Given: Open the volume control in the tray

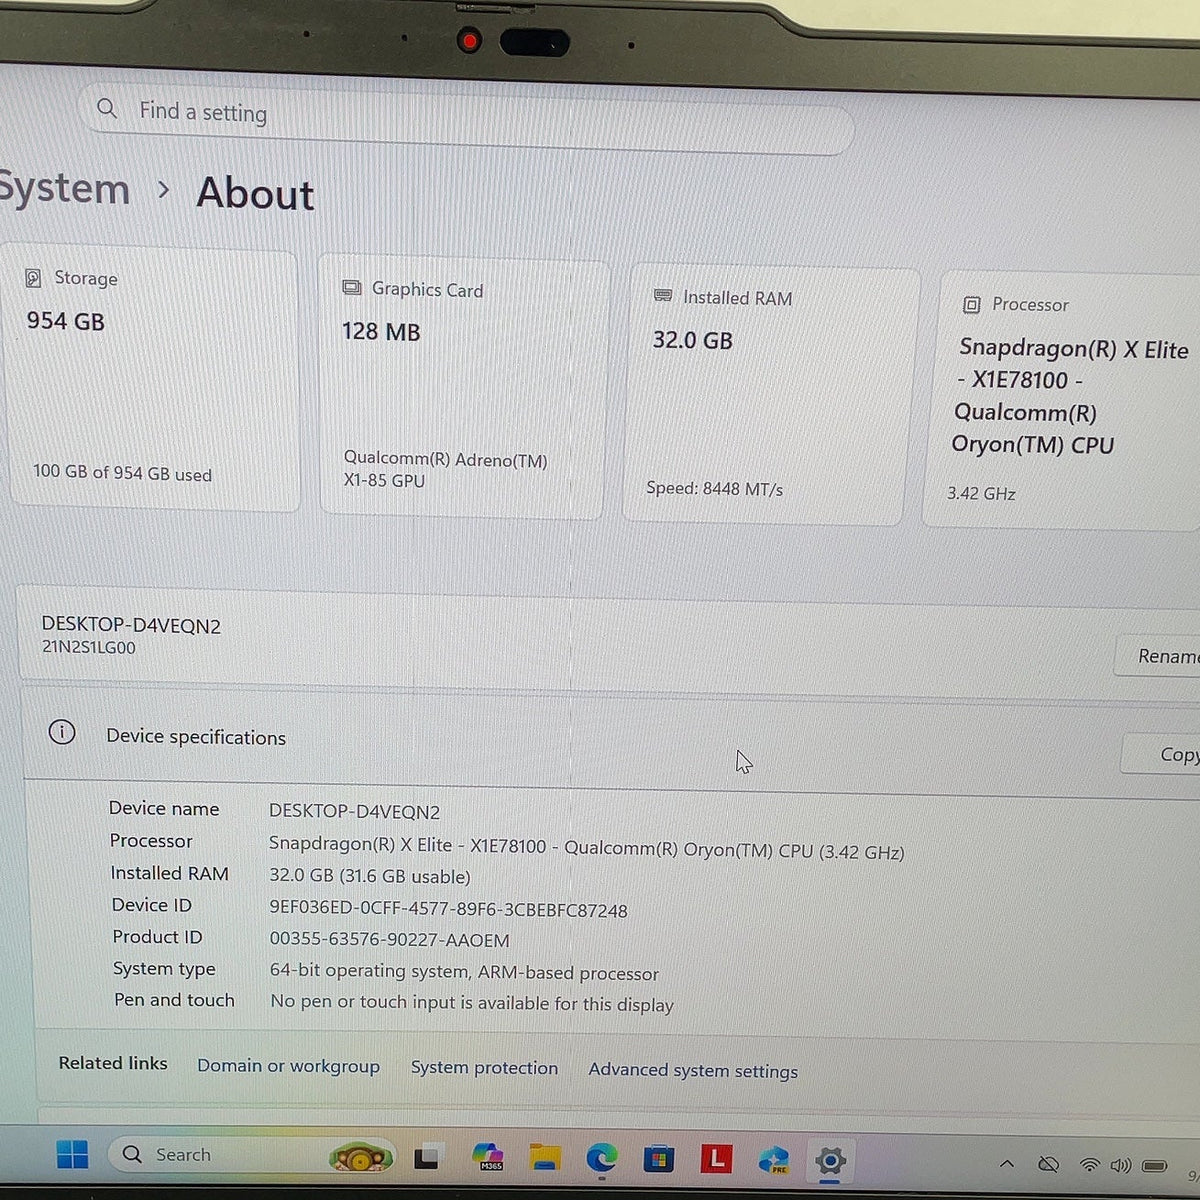Looking at the screenshot, I should click(x=1120, y=1165).
